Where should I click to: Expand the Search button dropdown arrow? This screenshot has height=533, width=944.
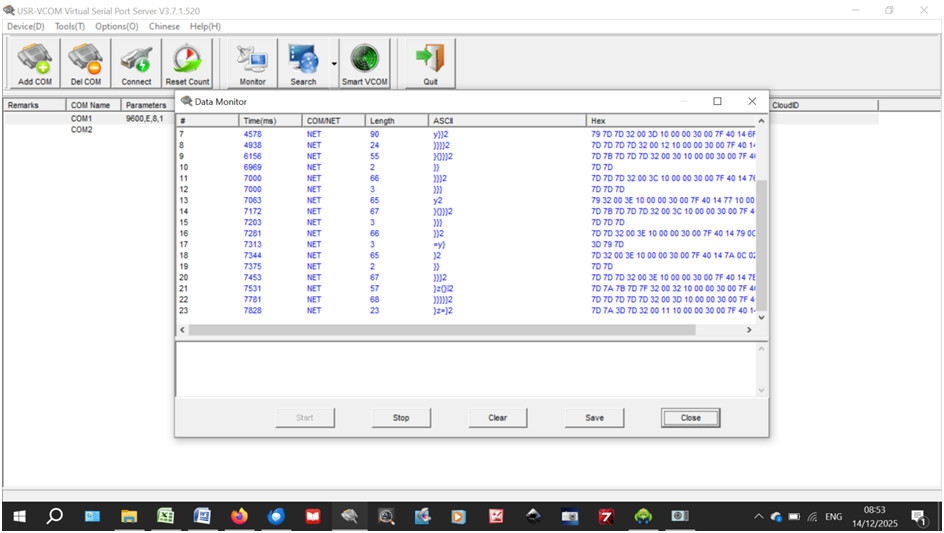coord(334,64)
